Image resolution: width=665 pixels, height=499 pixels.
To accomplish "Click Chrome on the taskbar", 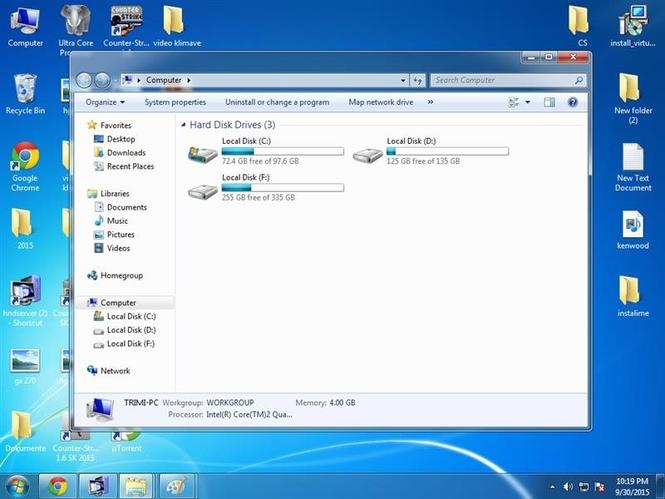I will [x=58, y=486].
